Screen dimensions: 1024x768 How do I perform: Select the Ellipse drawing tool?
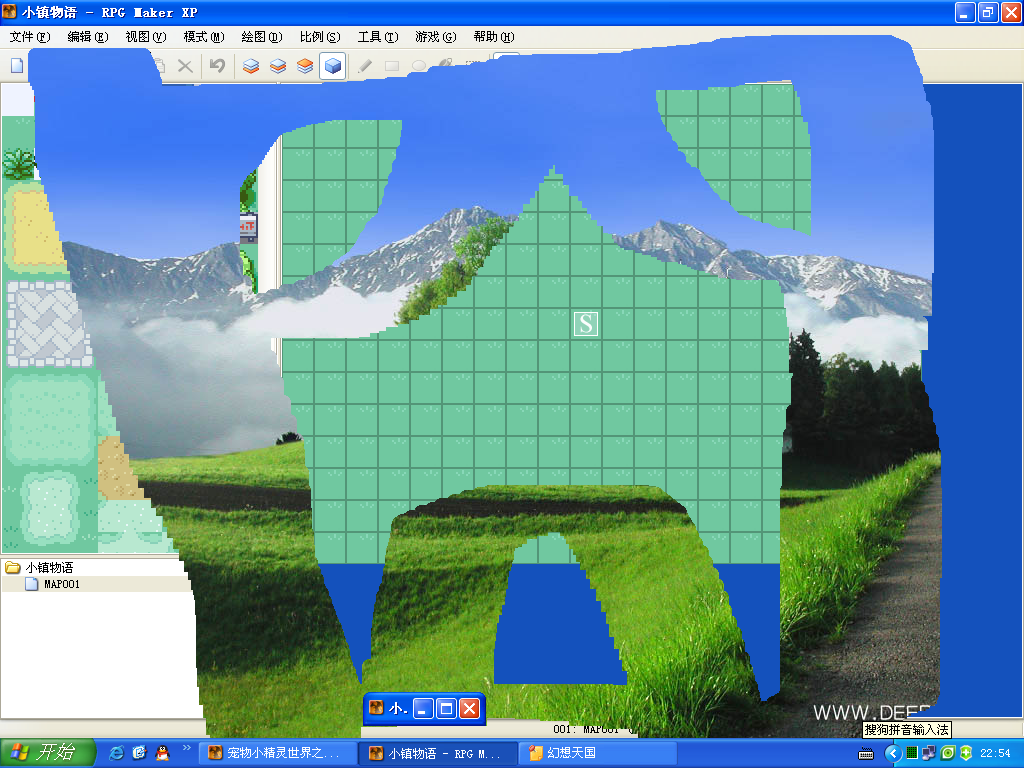click(419, 66)
